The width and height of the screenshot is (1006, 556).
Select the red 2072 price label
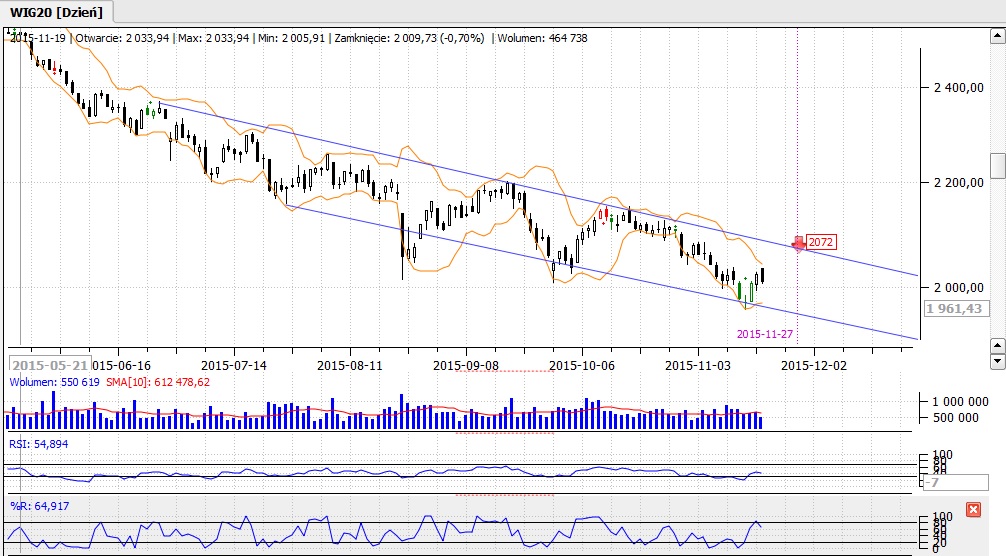tap(822, 242)
